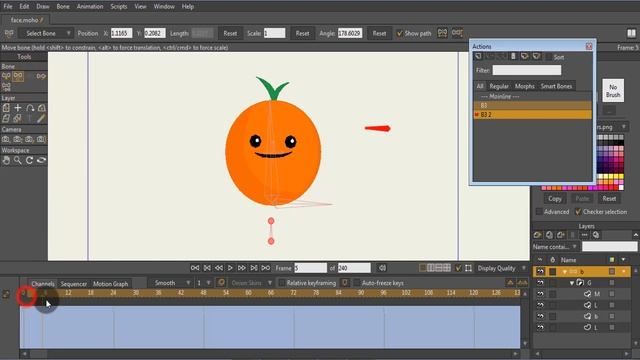Collapse the G group layer
Image resolution: width=640 pixels, height=360 pixels.
572,282
